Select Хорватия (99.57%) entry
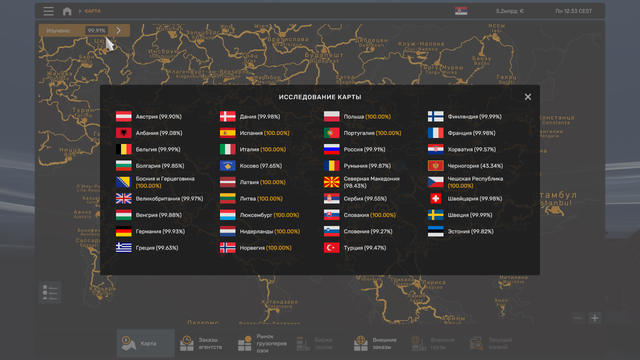Viewport: 640px width, 360px height. coord(462,149)
